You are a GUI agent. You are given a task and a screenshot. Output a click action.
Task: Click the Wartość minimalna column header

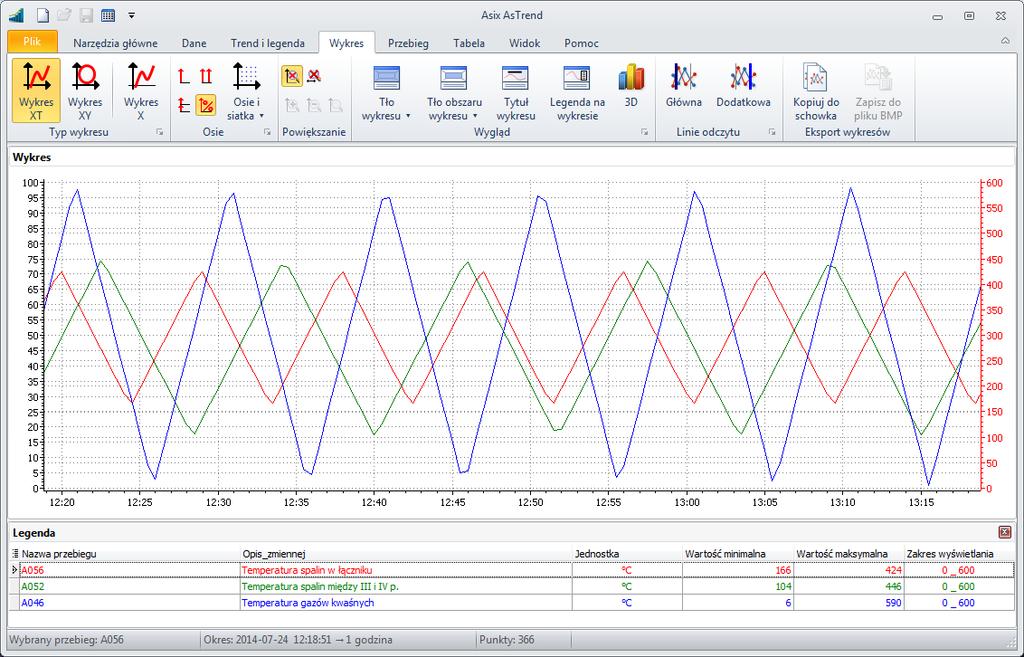pyautogui.click(x=738, y=554)
